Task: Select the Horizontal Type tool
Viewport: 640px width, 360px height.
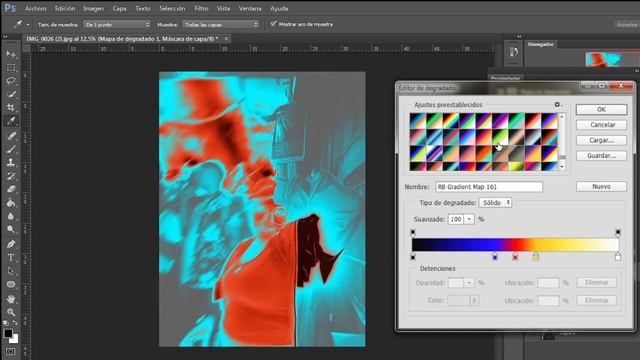Action: [x=11, y=258]
